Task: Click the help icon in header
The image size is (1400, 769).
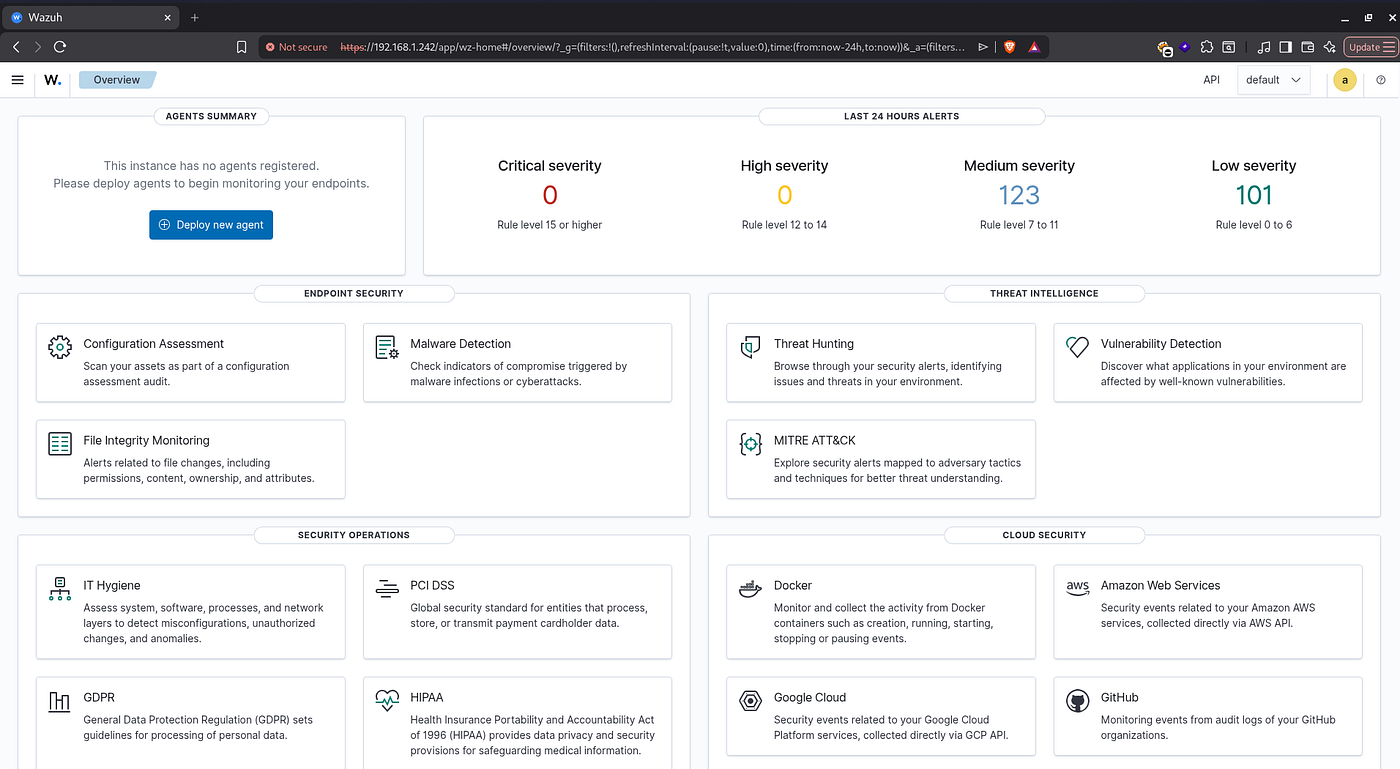Action: pyautogui.click(x=1381, y=80)
